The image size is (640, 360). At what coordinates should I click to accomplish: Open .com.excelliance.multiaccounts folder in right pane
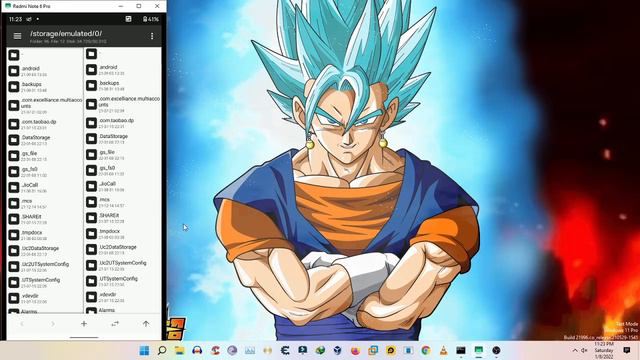point(123,104)
